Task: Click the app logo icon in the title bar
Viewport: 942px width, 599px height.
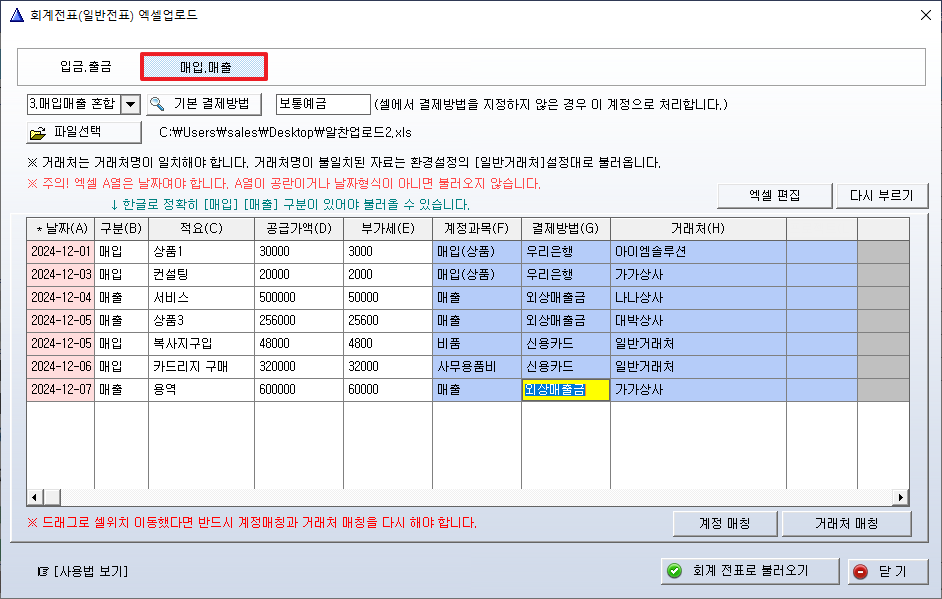Action: 17,14
